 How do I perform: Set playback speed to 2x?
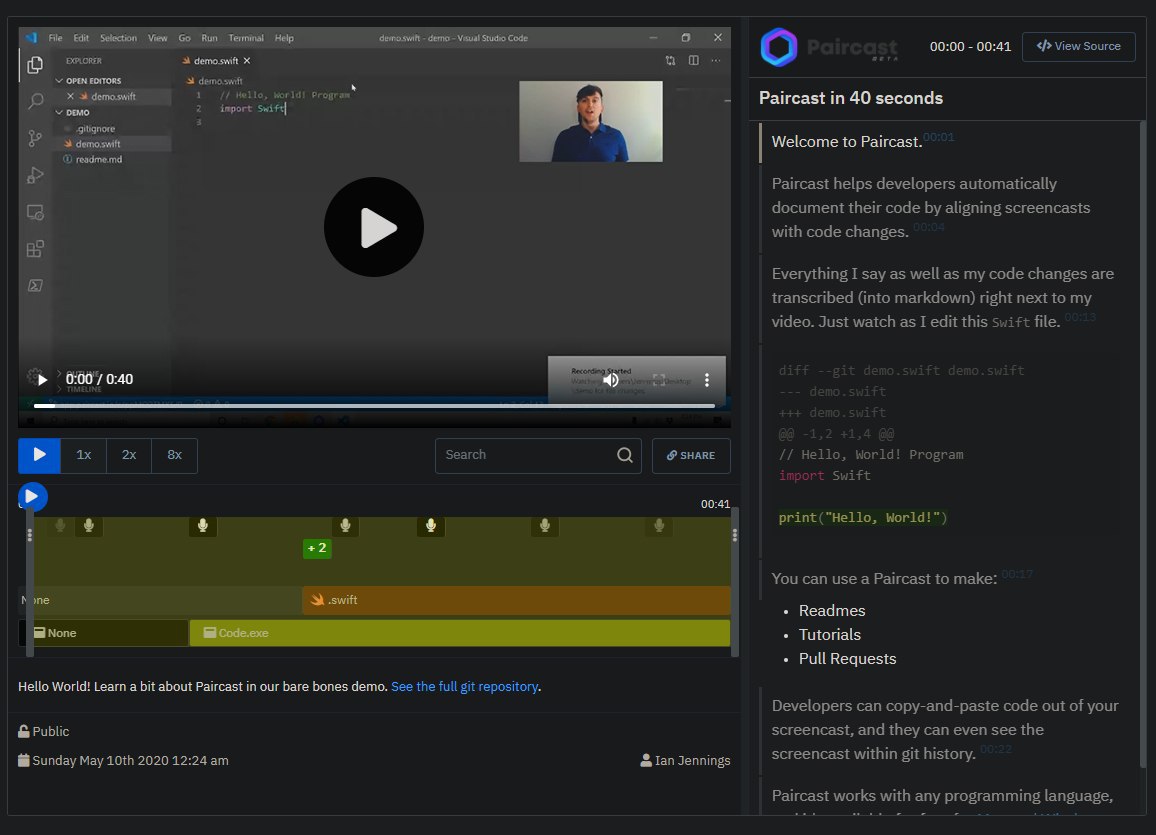pyautogui.click(x=129, y=455)
